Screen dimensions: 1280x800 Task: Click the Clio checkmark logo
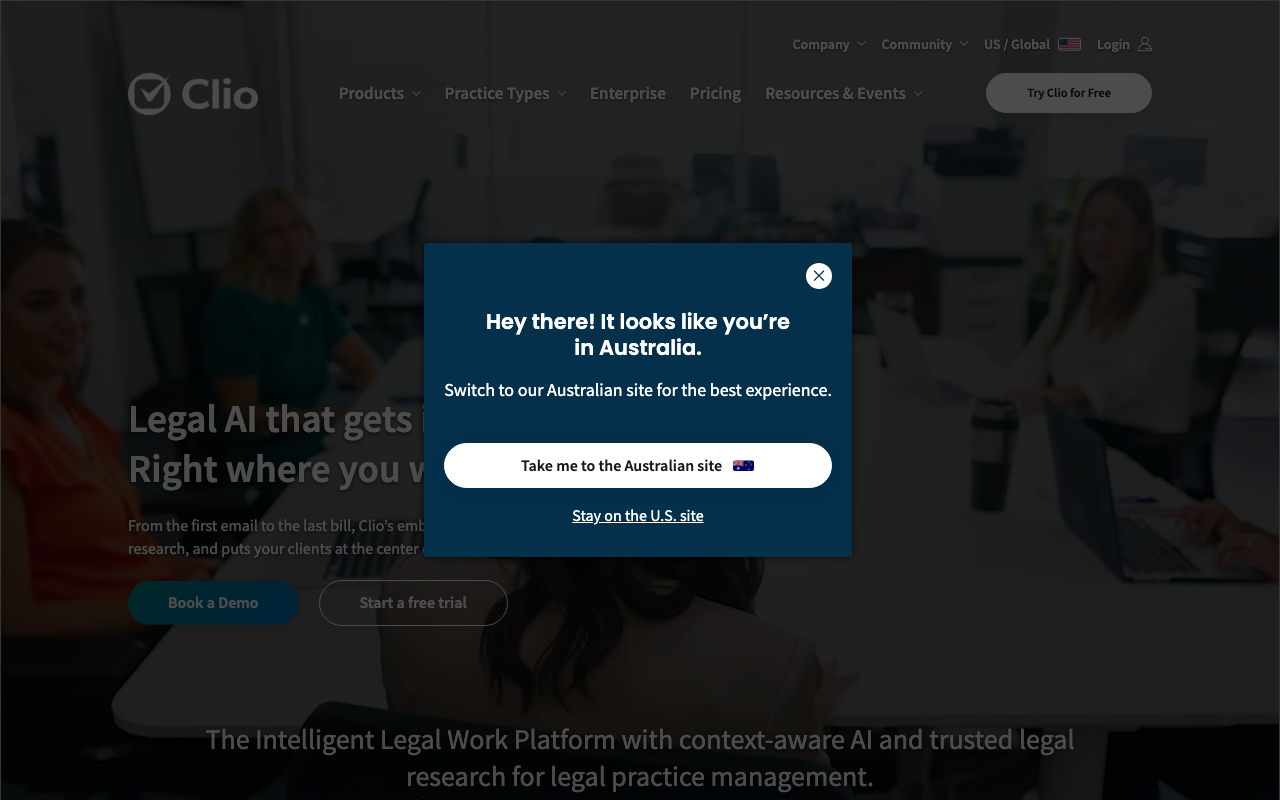149,94
